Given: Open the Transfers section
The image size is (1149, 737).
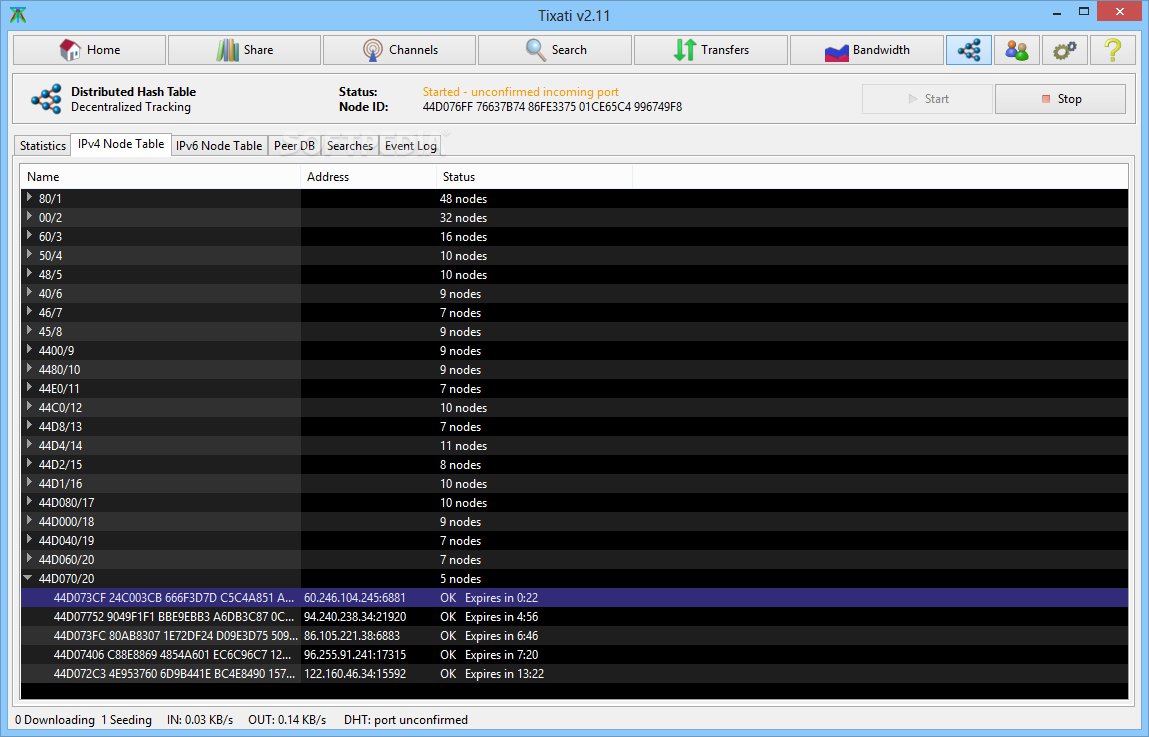Looking at the screenshot, I should click(x=711, y=50).
